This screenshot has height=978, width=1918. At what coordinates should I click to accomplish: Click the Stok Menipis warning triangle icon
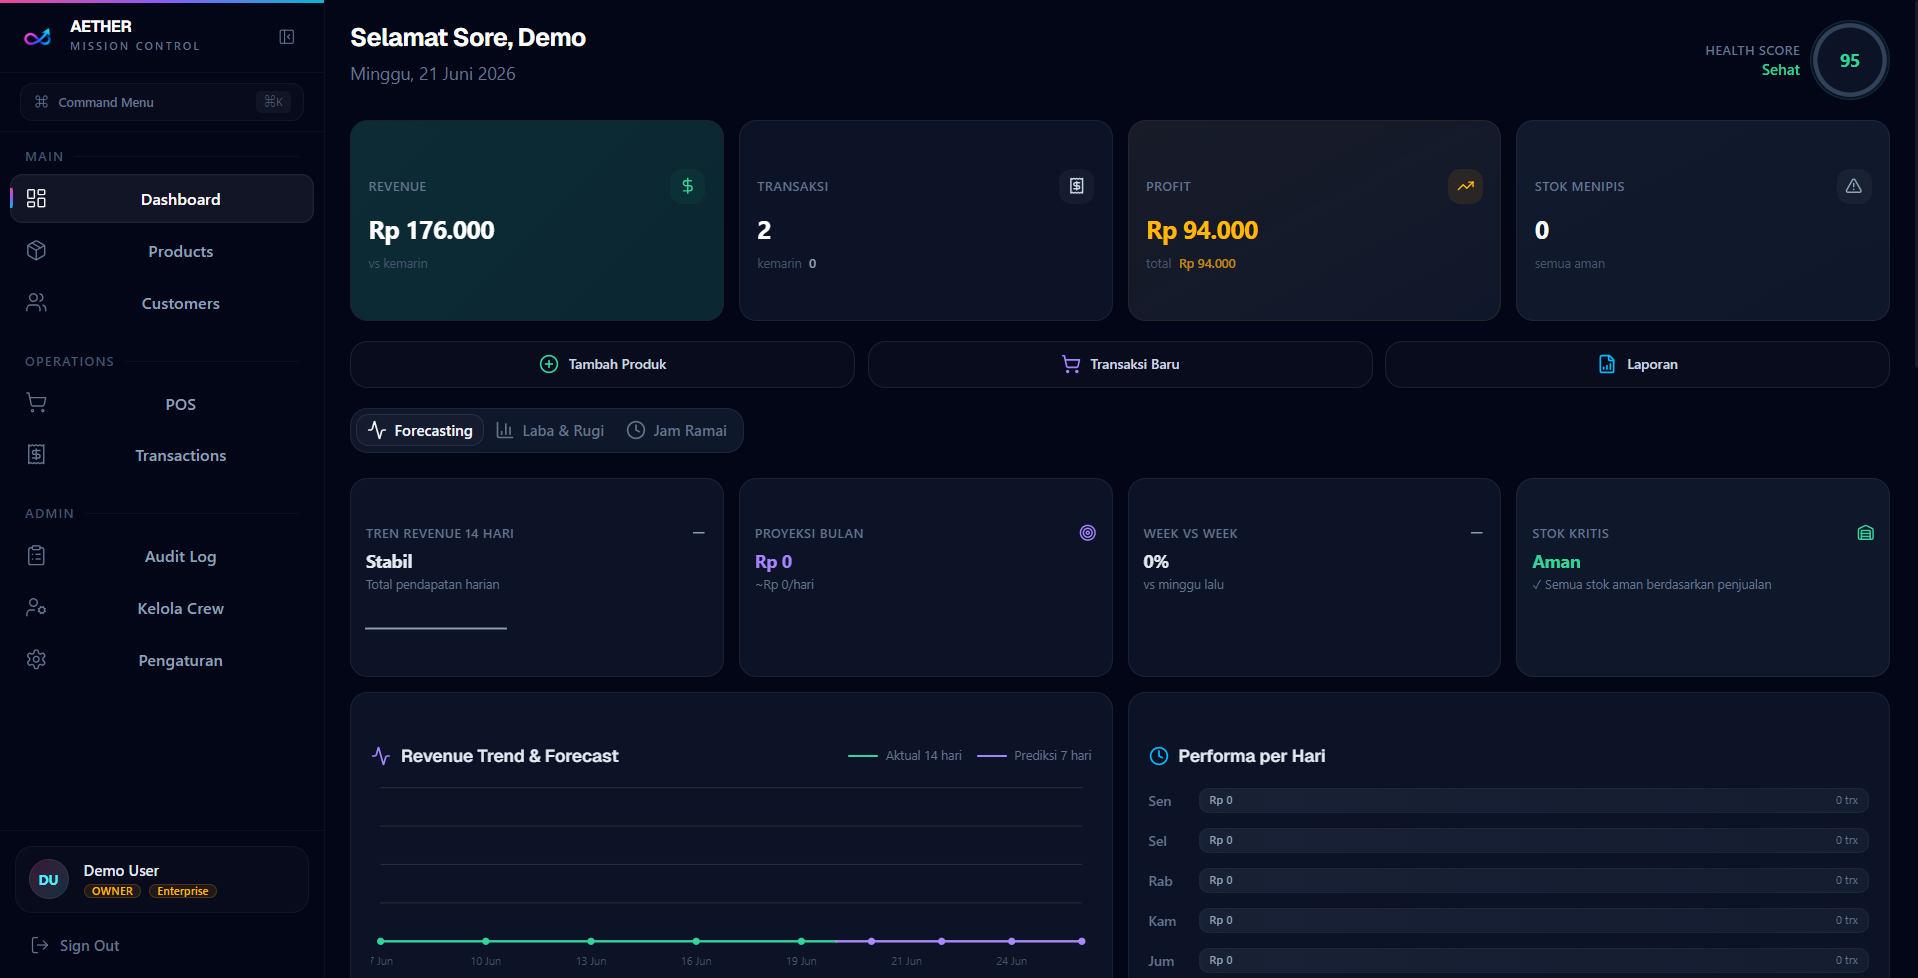[x=1853, y=186]
